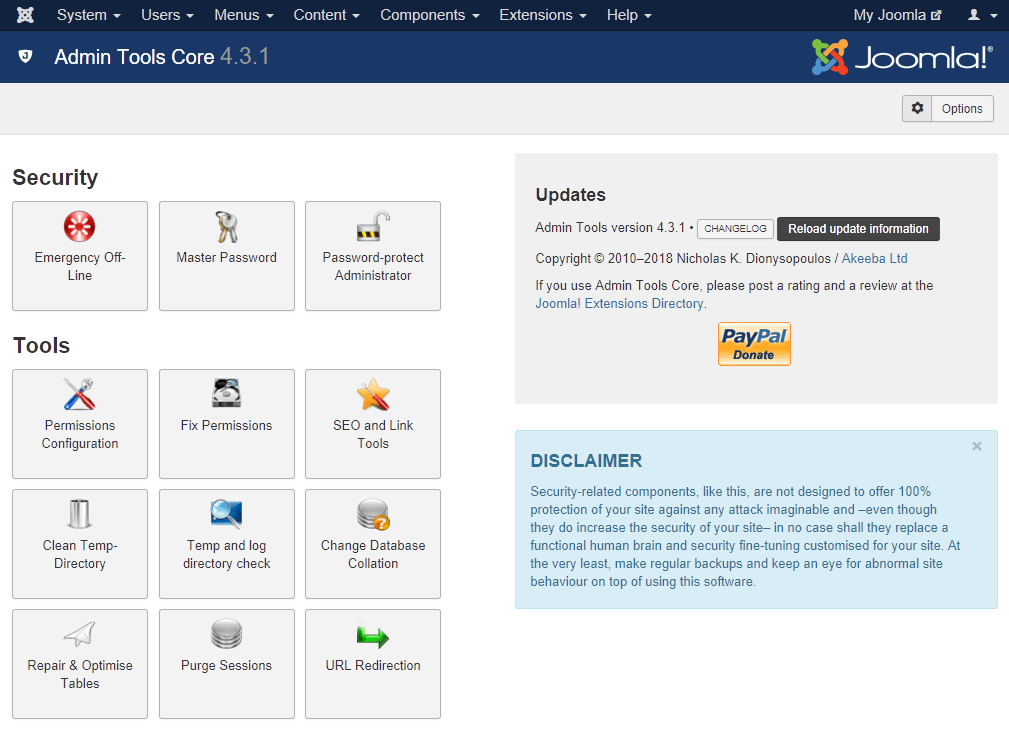This screenshot has height=741, width=1009.
Task: Open the user account dropdown
Action: coord(983,15)
